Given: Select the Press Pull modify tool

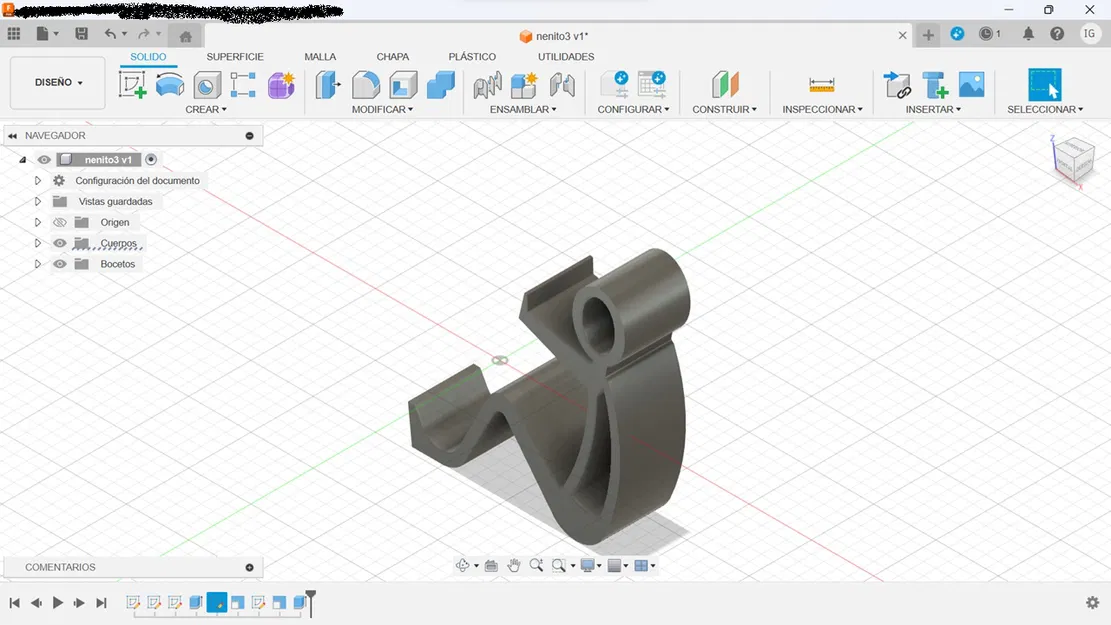Looking at the screenshot, I should [x=326, y=85].
